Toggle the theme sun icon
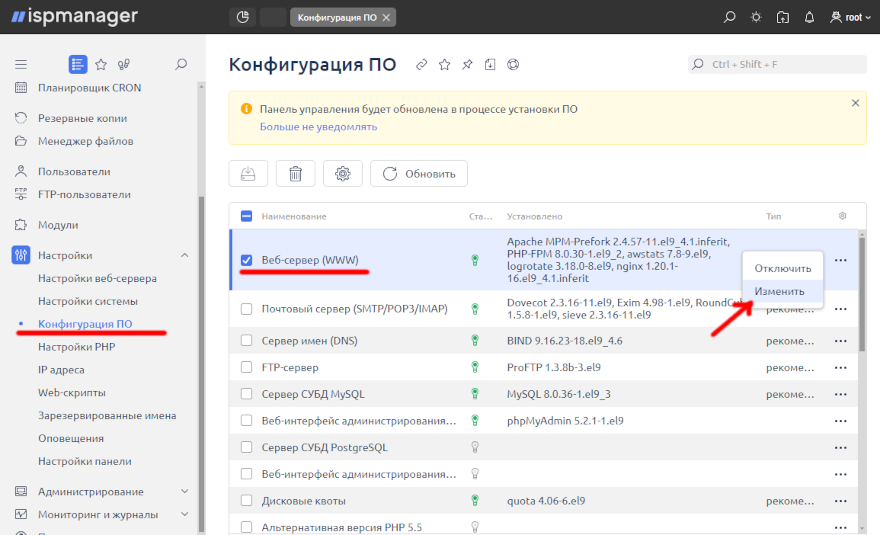Screen dimensions: 880x535 (x=756, y=17)
